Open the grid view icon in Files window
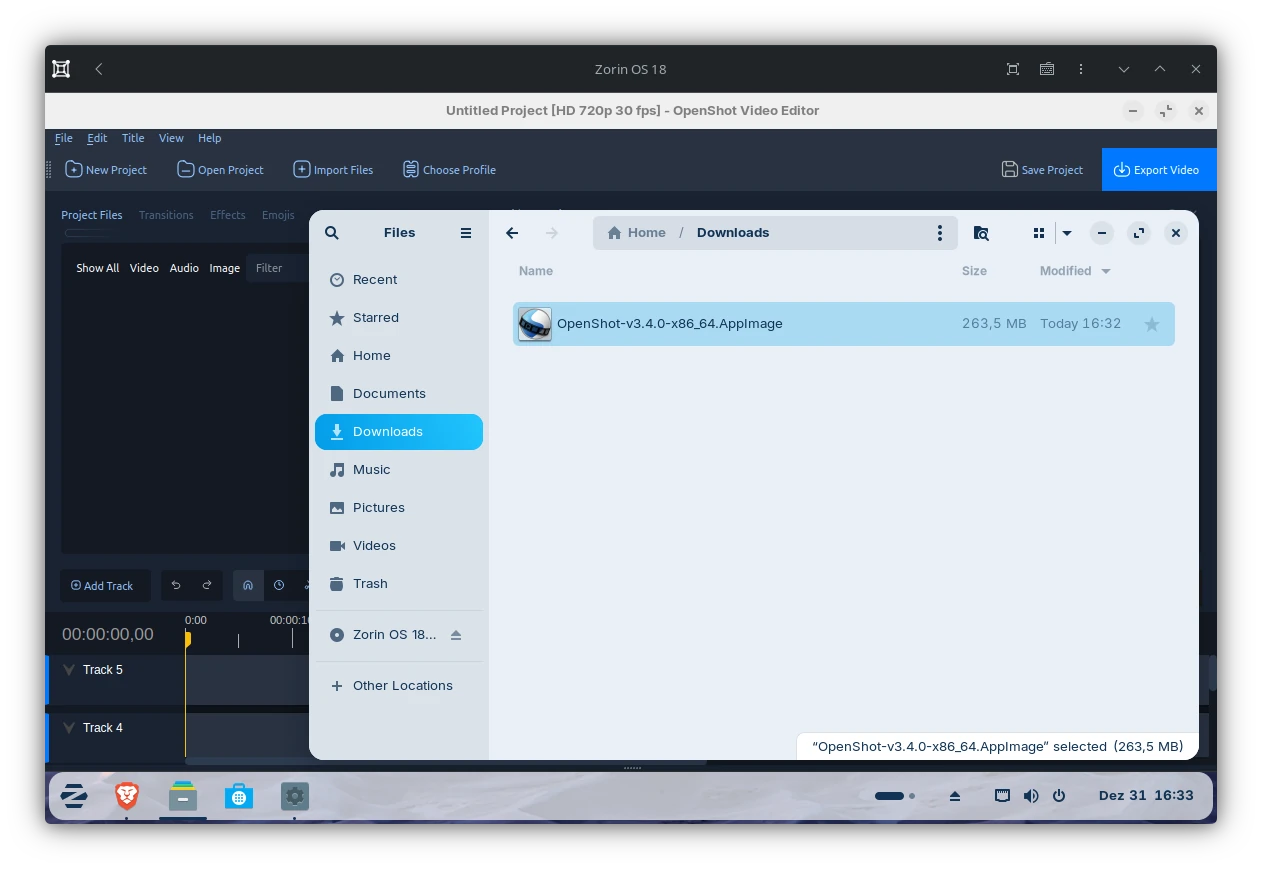Viewport: 1262px width, 869px height. point(1038,233)
